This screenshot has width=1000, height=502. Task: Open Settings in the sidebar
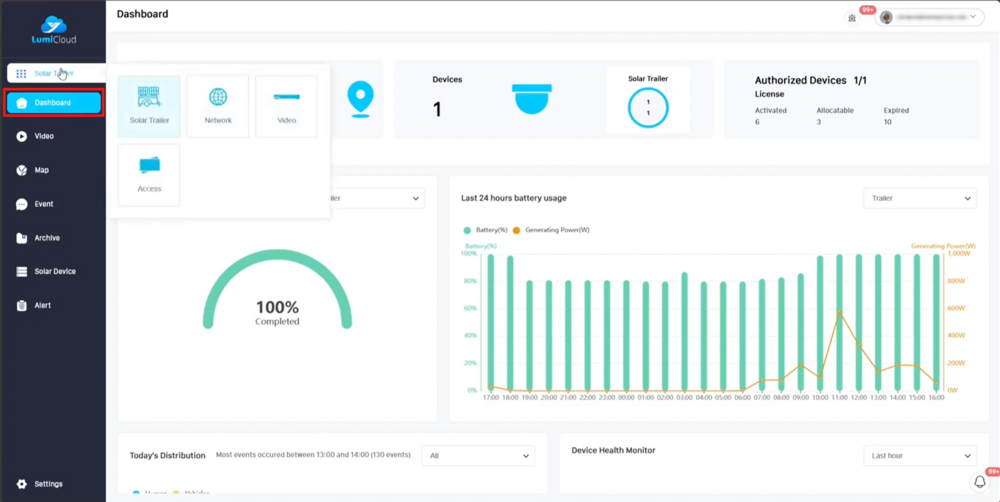pos(47,484)
